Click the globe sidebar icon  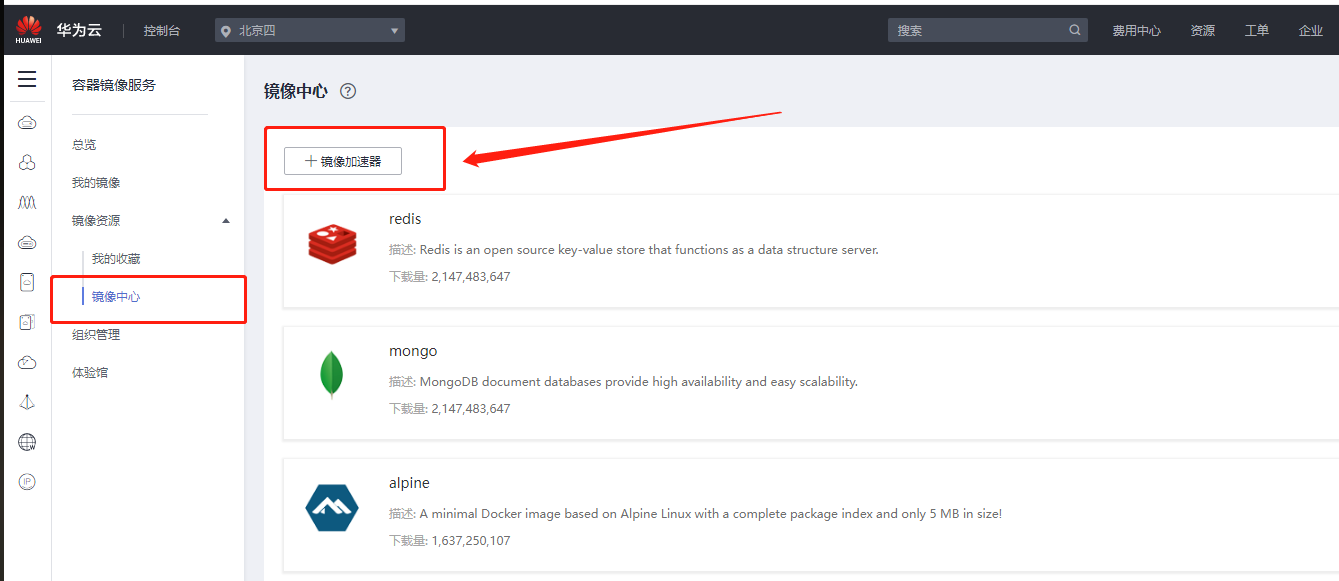pyautogui.click(x=27, y=442)
